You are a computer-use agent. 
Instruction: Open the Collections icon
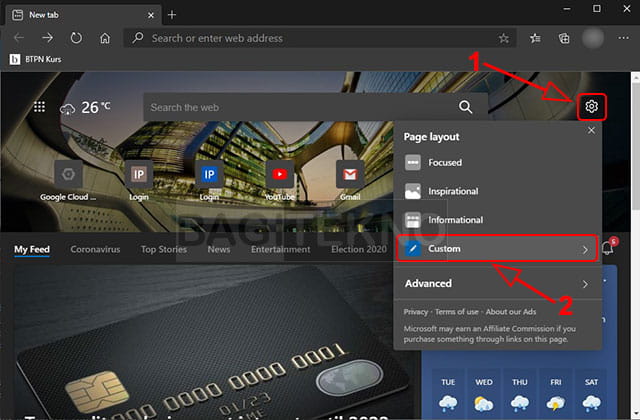564,38
